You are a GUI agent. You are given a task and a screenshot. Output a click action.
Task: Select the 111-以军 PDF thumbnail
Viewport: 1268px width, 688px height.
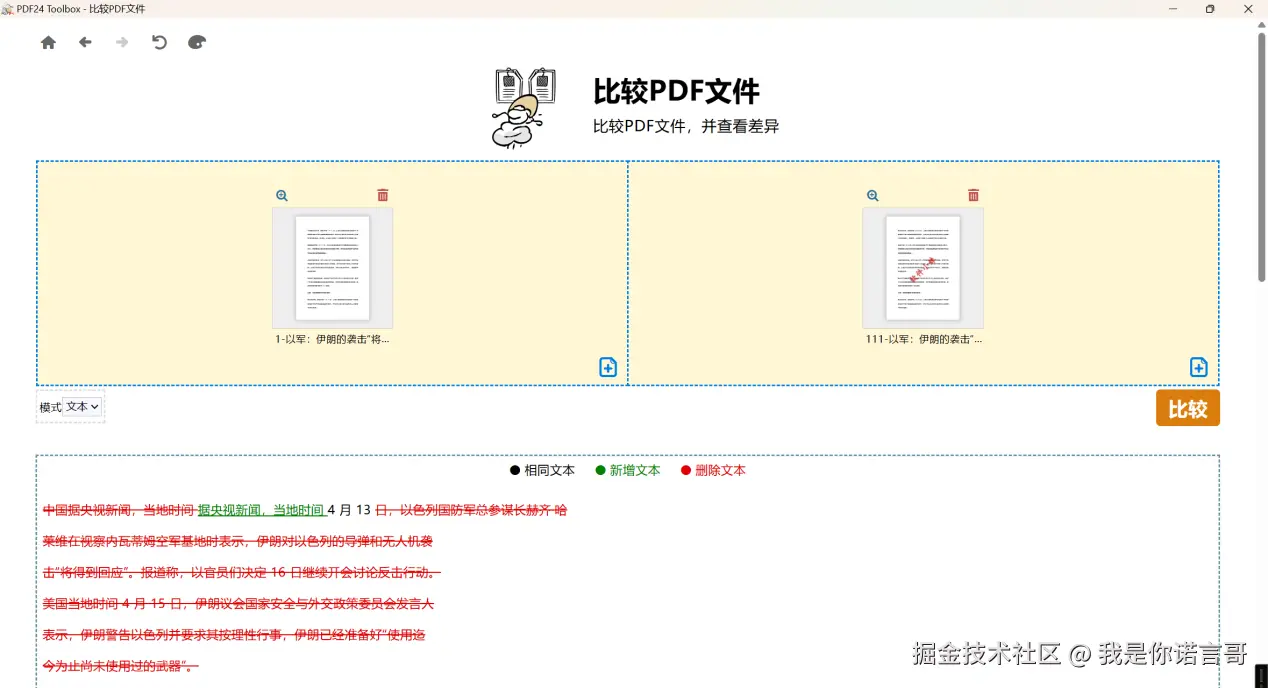coord(923,268)
